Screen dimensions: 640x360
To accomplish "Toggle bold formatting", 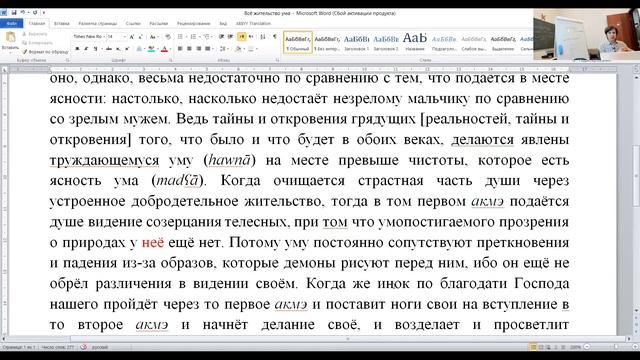I will click(77, 49).
